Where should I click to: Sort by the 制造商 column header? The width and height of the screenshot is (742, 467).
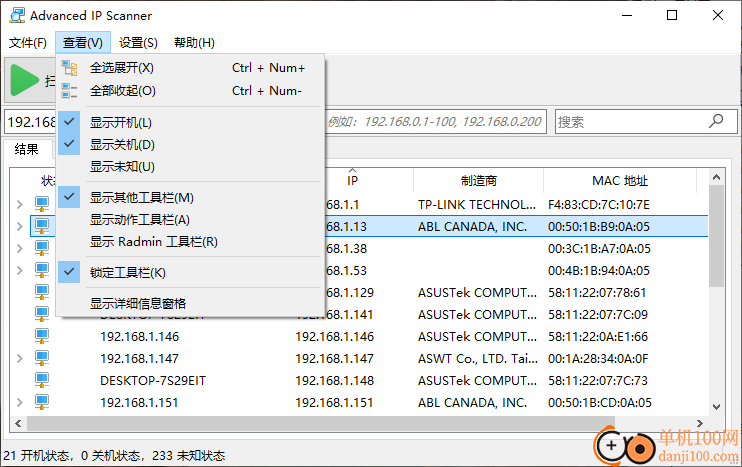pyautogui.click(x=478, y=180)
